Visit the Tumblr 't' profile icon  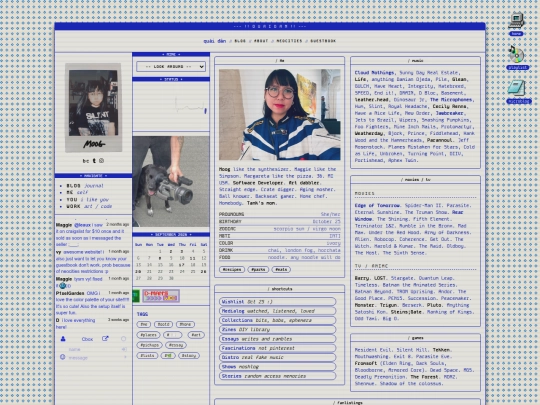(94, 161)
